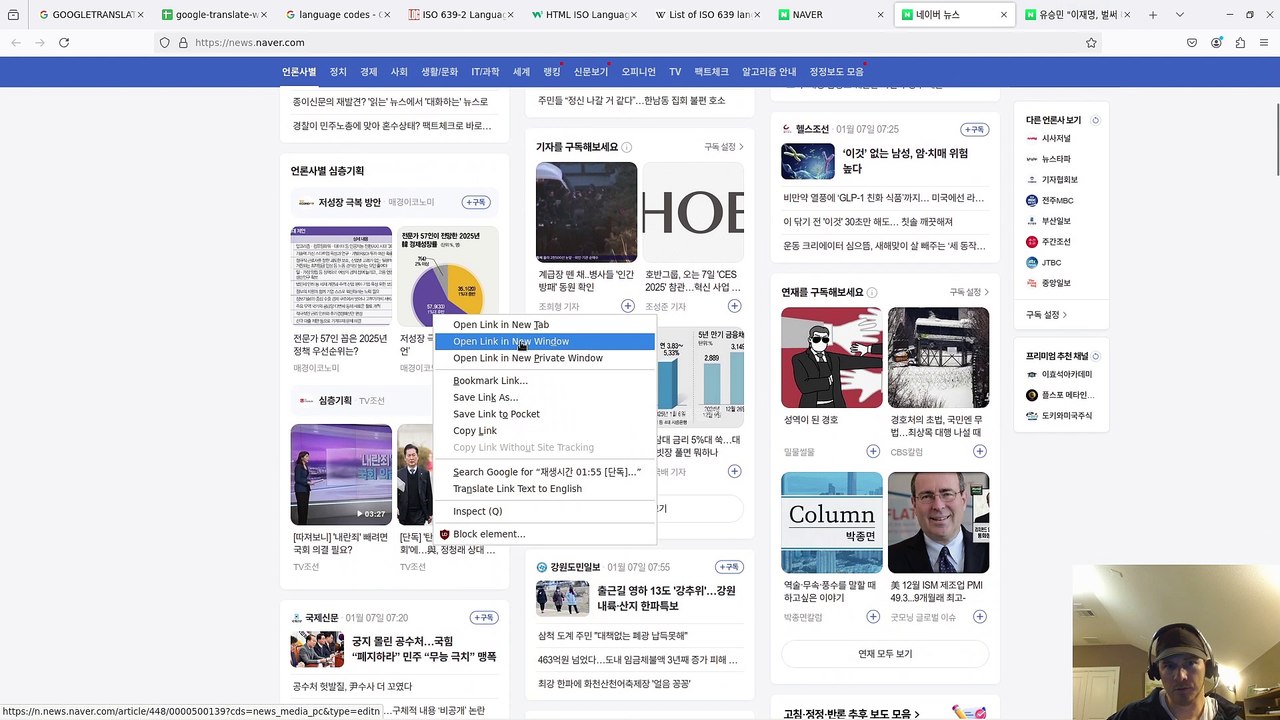Open 구독 설정 next to 연재를 구독해보세요
The image size is (1280, 720).
point(969,292)
